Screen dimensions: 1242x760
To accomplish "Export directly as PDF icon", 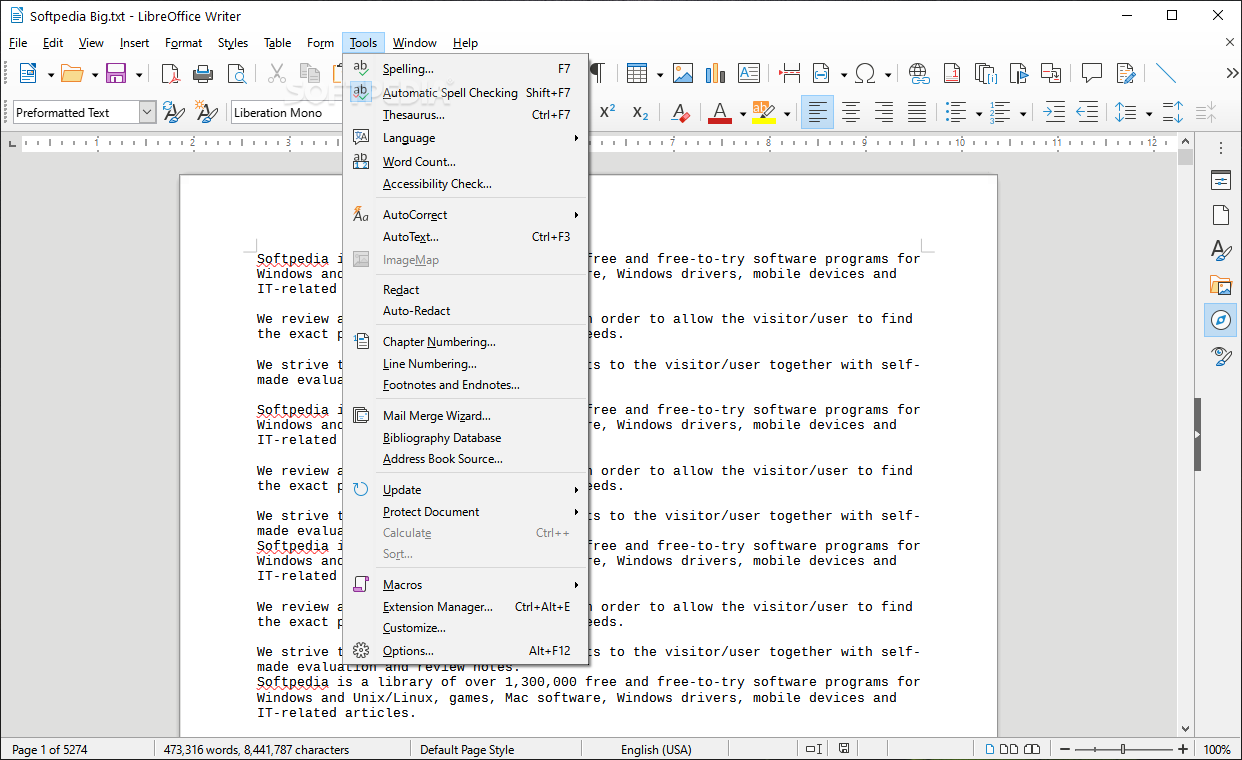I will click(x=171, y=73).
